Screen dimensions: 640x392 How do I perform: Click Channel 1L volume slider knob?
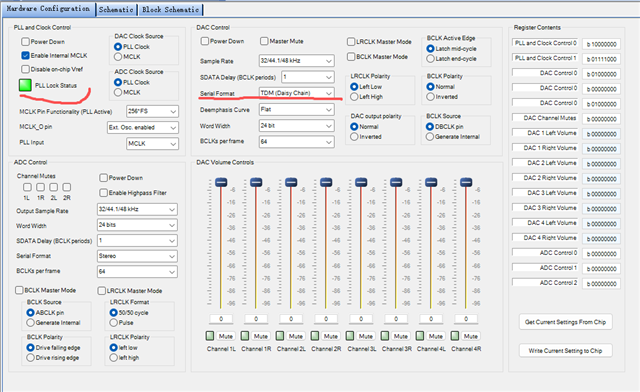tap(221, 182)
